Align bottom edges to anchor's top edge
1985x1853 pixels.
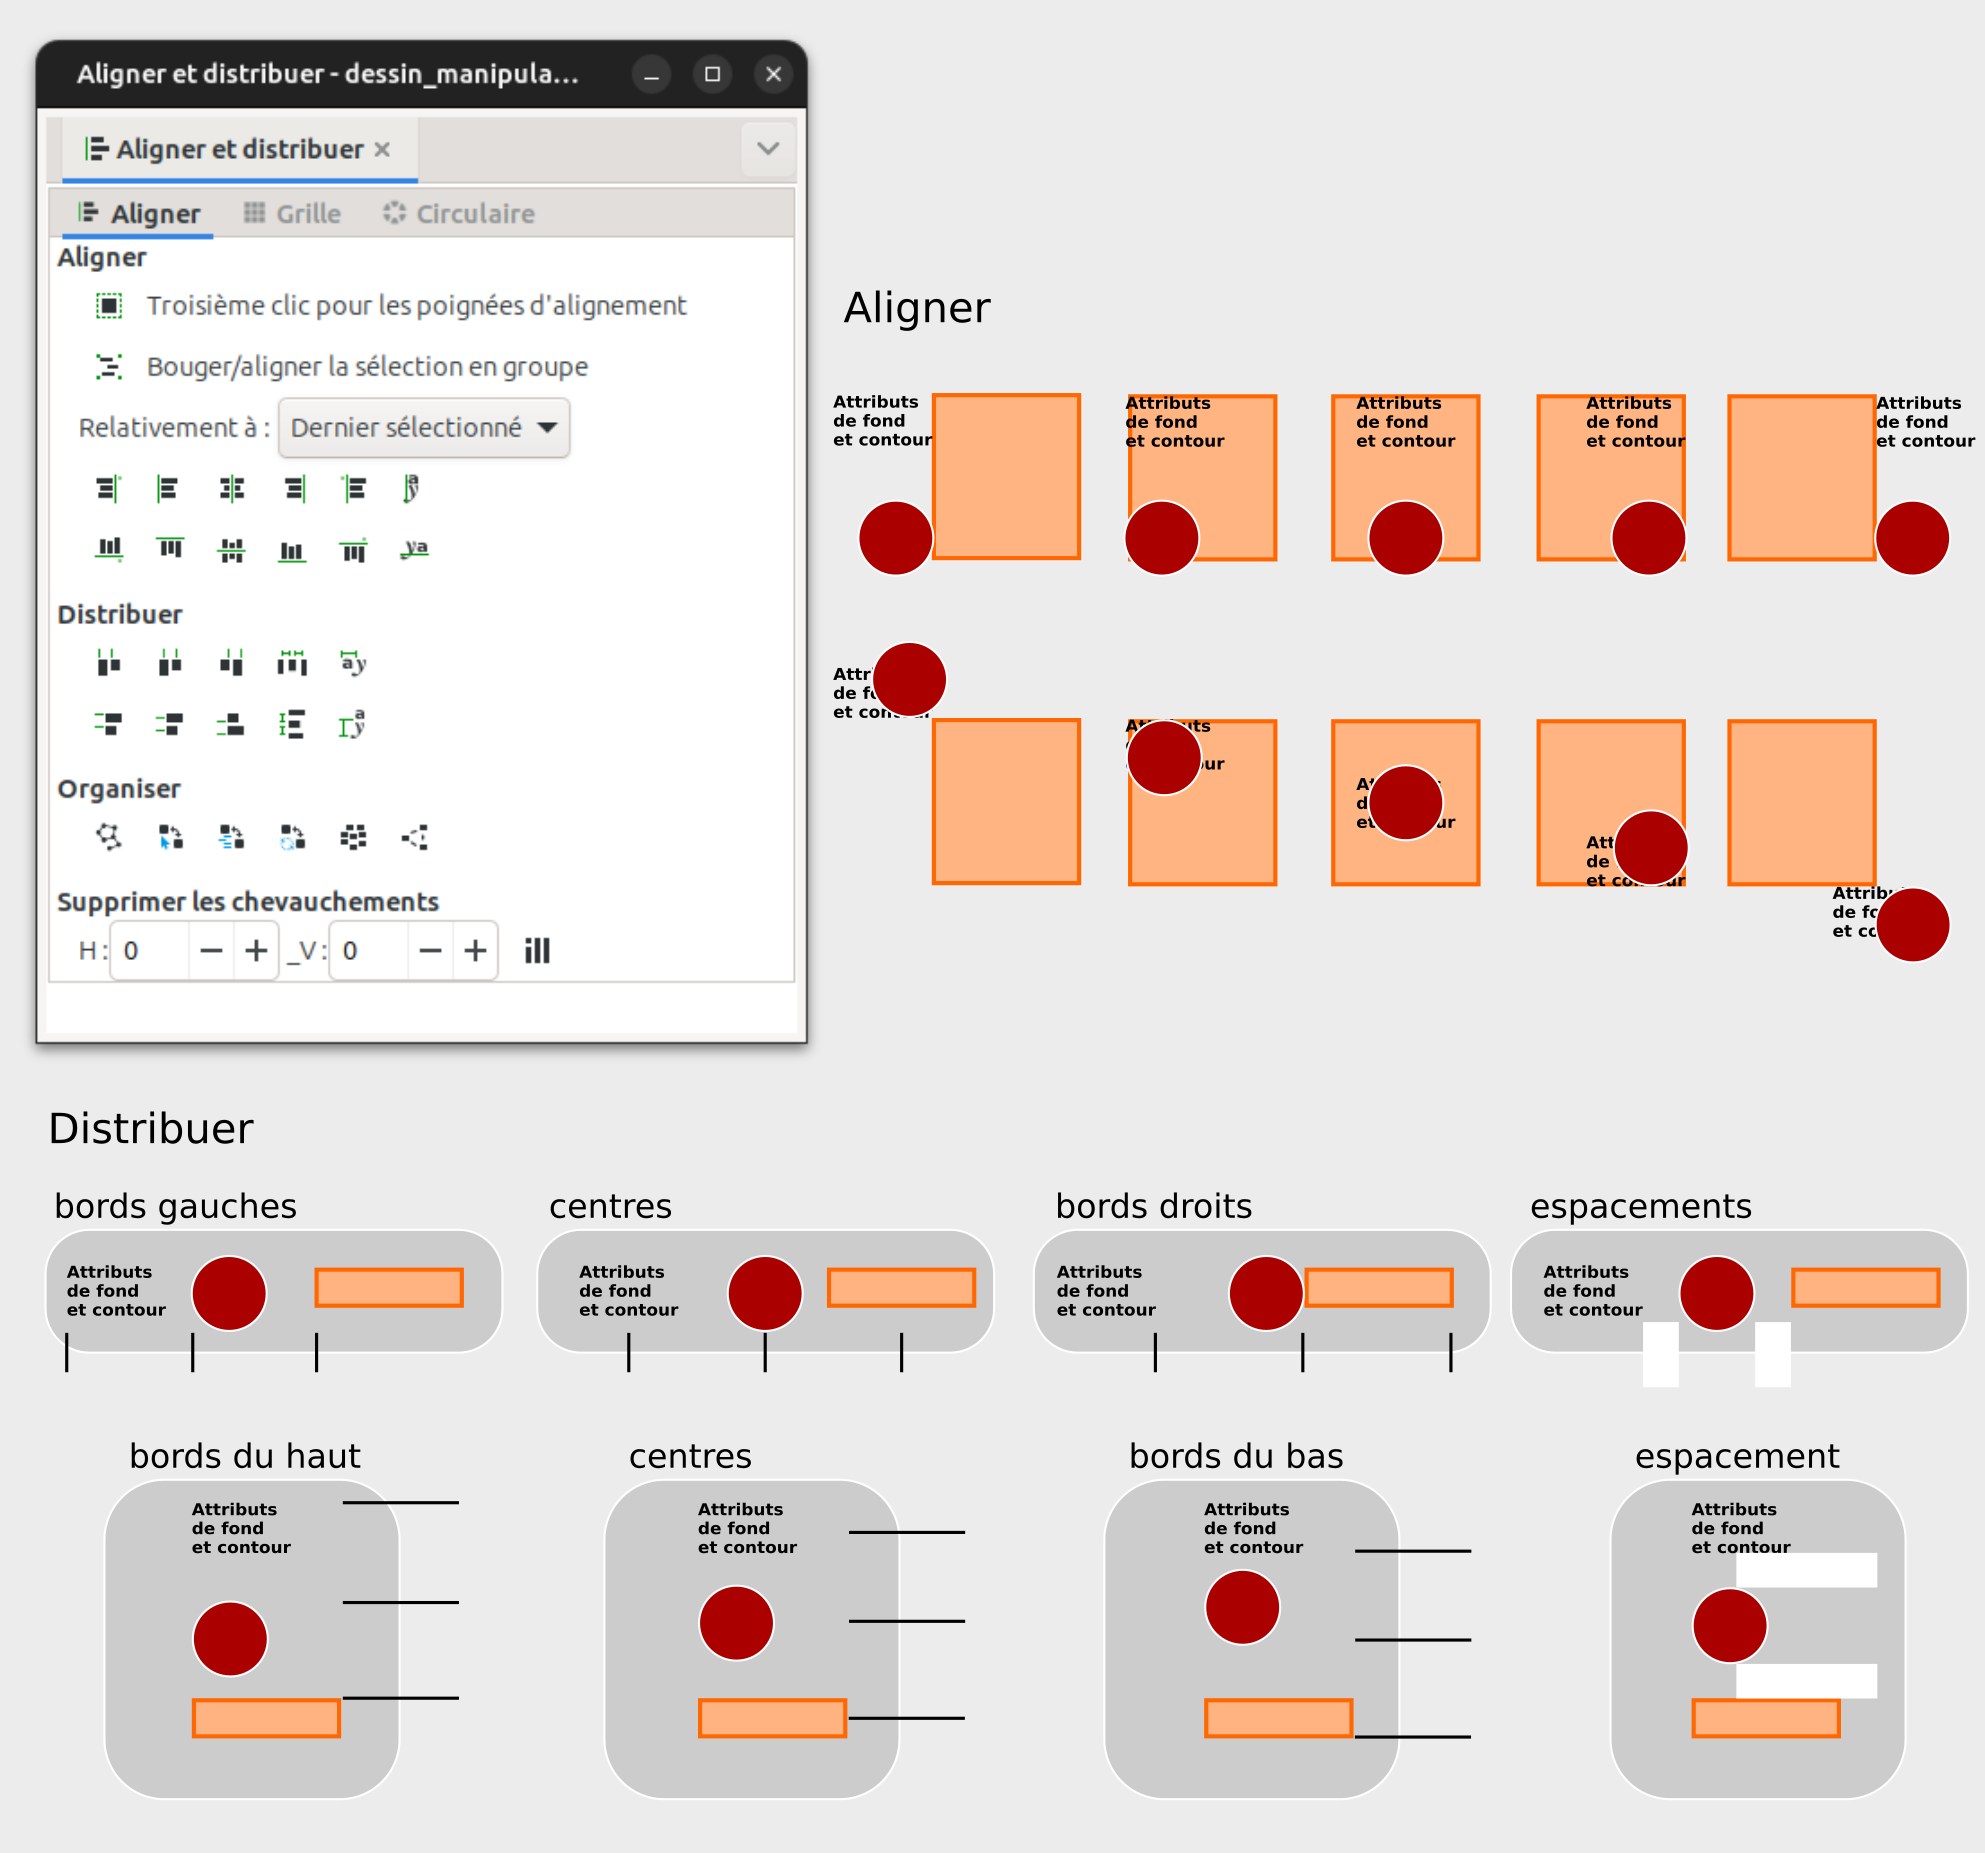tap(108, 549)
